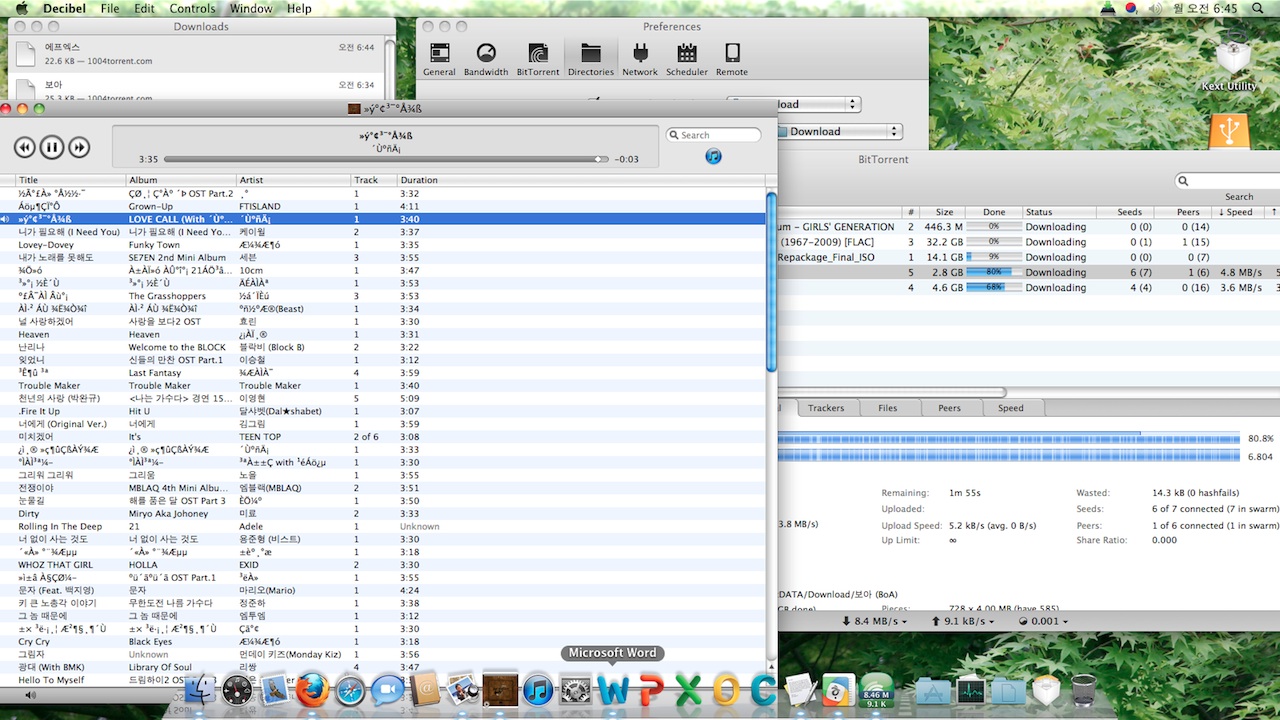The width and height of the screenshot is (1280, 720).
Task: Open the 8.4 MB/s download limit menu
Action: coord(874,621)
